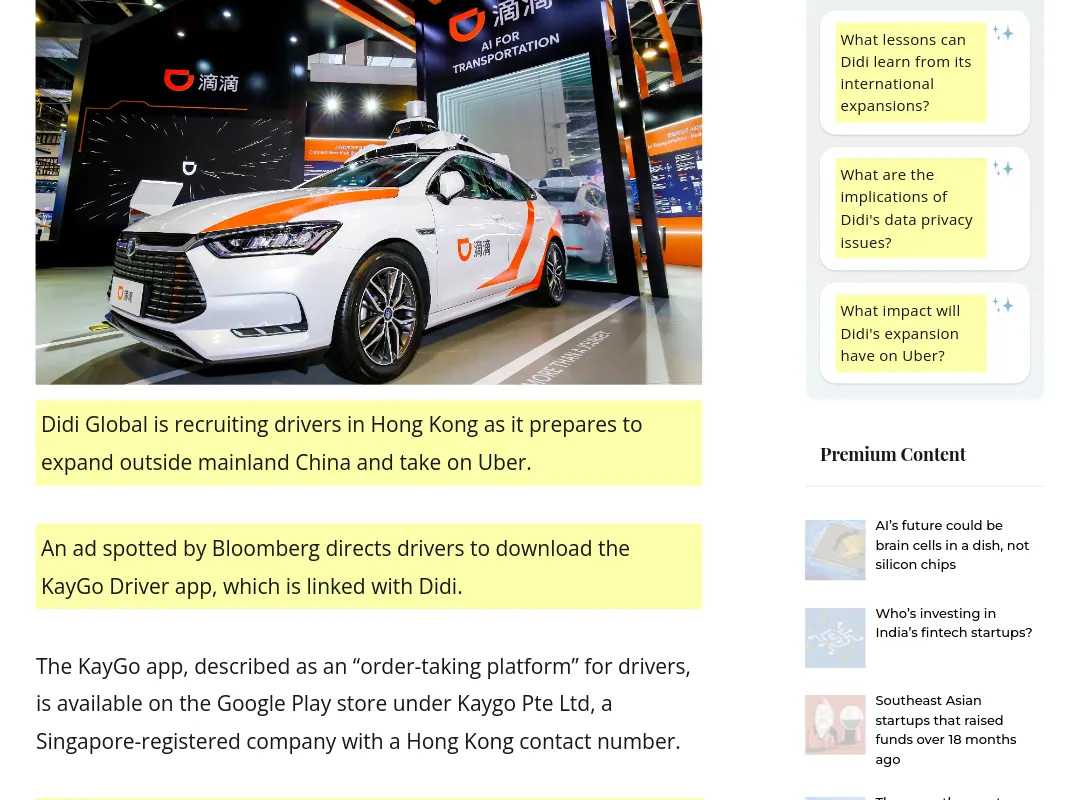Screen dimensions: 1080x800
Task: Click the sparkle icon beside the Uber impact question
Action: pyautogui.click(x=1003, y=305)
